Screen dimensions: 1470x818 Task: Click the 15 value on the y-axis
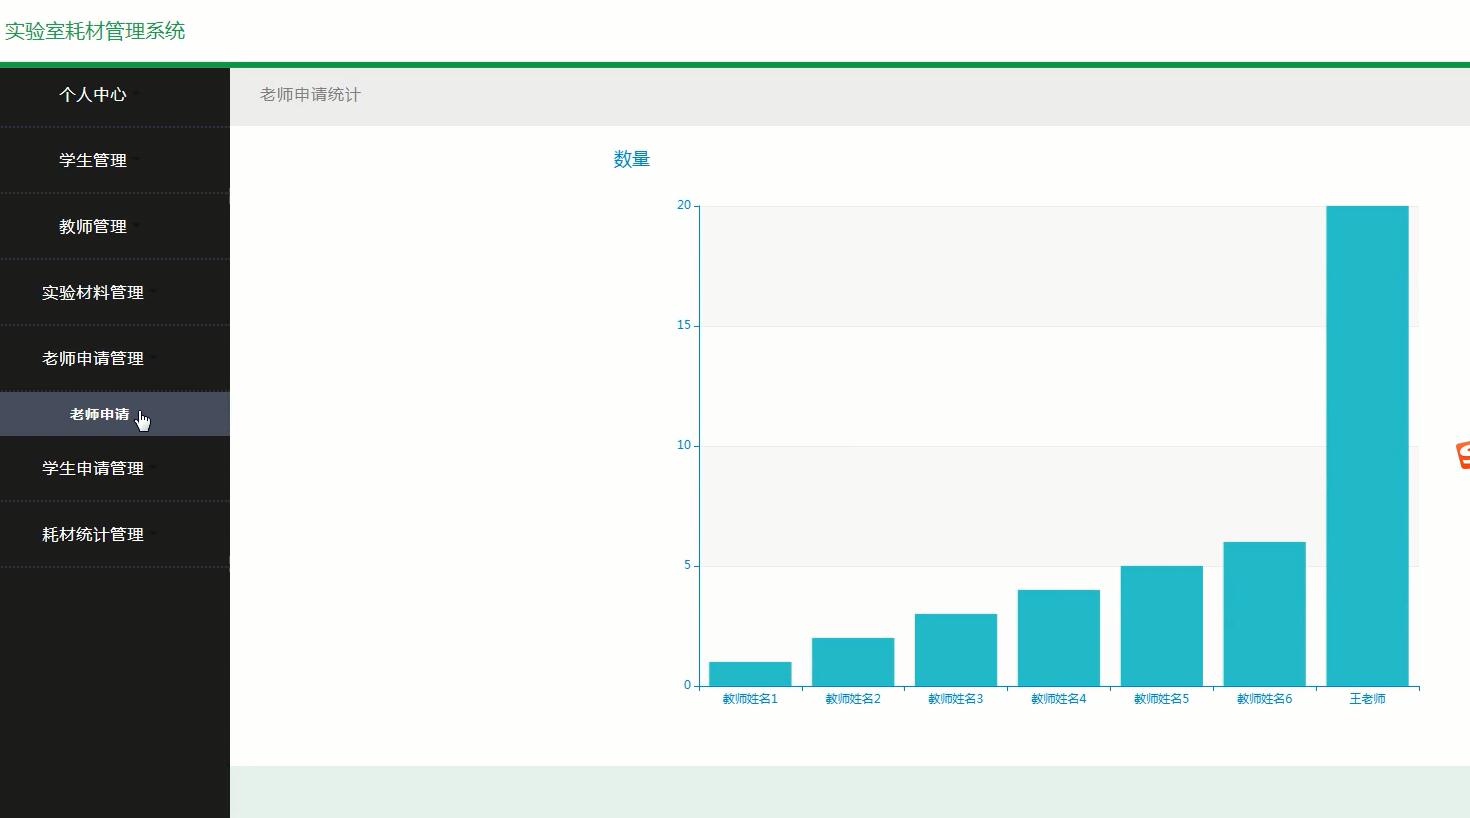click(684, 325)
